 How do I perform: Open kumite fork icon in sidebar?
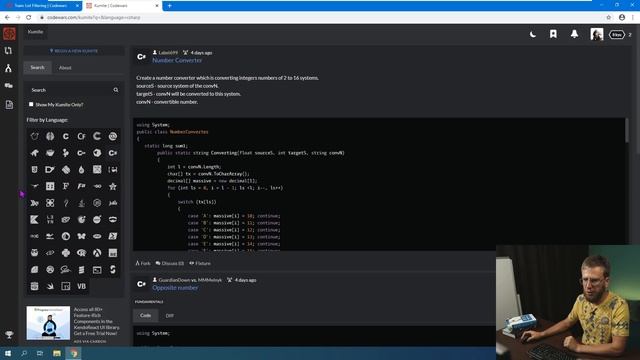(x=8, y=68)
